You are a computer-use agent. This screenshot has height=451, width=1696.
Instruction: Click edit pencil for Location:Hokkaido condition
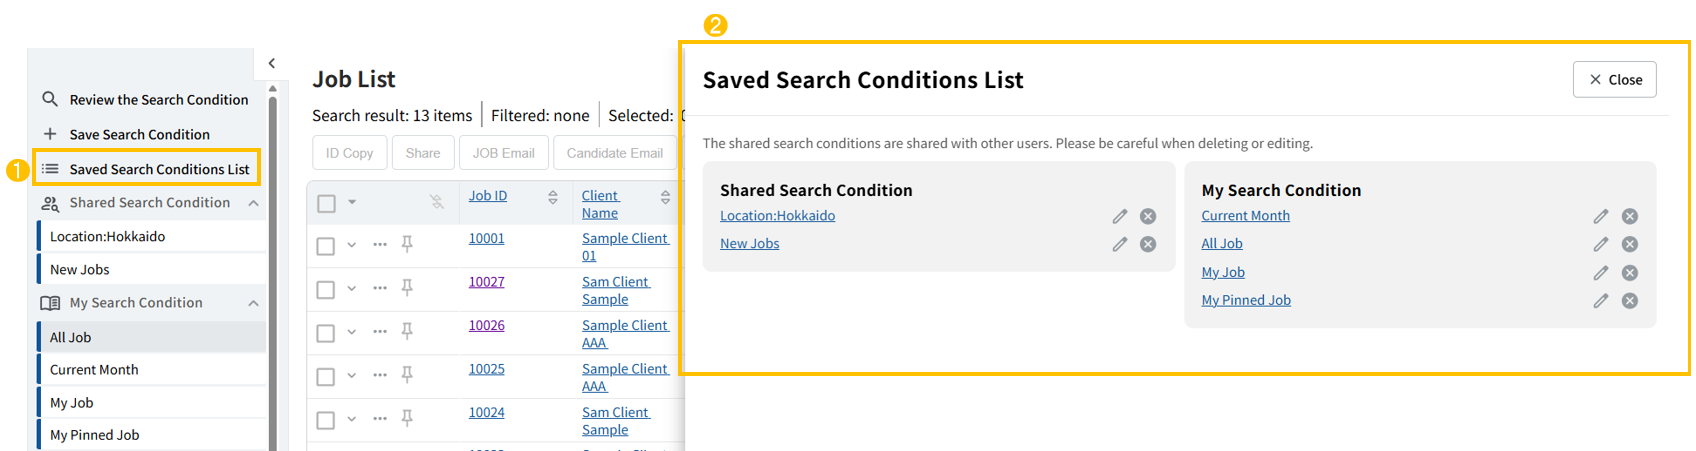(x=1120, y=216)
